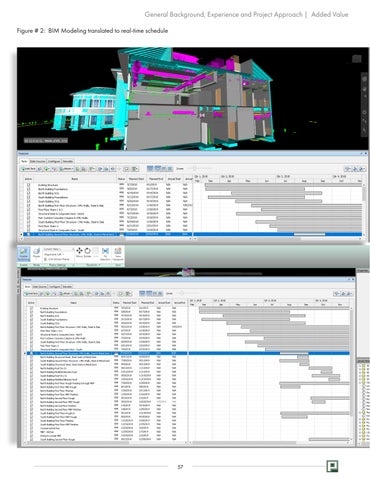371x480 pixels.
Task: Open the Simulate tab in lower TimeLiner
Action: pos(67,287)
